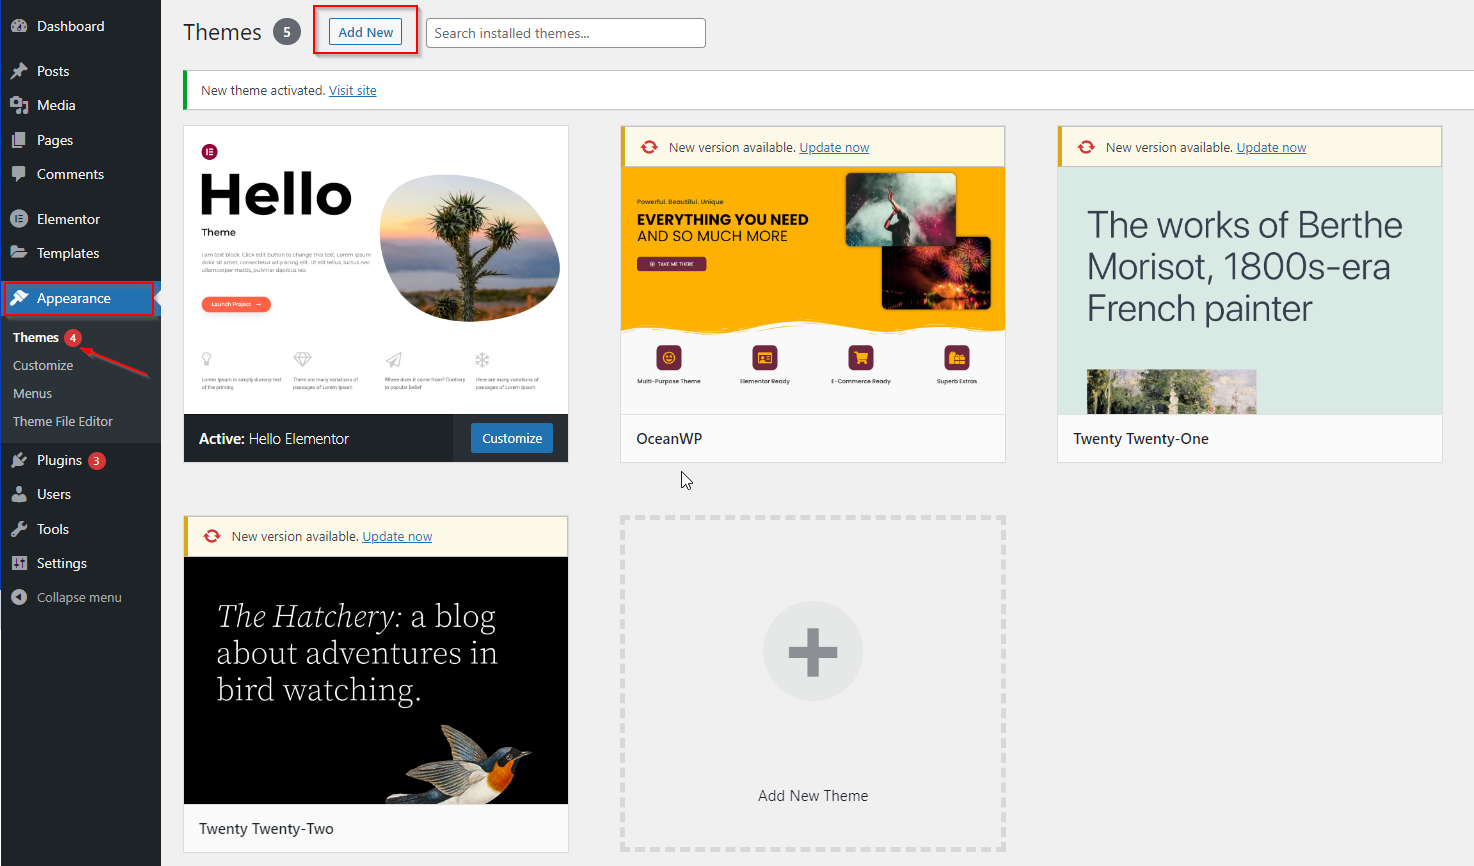Click the Comments speech bubble icon
This screenshot has width=1474, height=866.
coord(19,174)
